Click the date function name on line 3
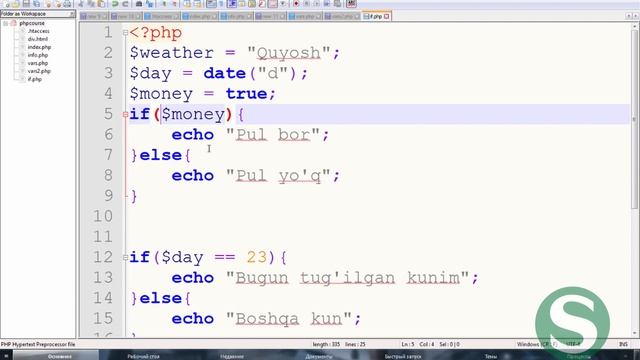Screen dimensions: 640x360 [x=224, y=73]
